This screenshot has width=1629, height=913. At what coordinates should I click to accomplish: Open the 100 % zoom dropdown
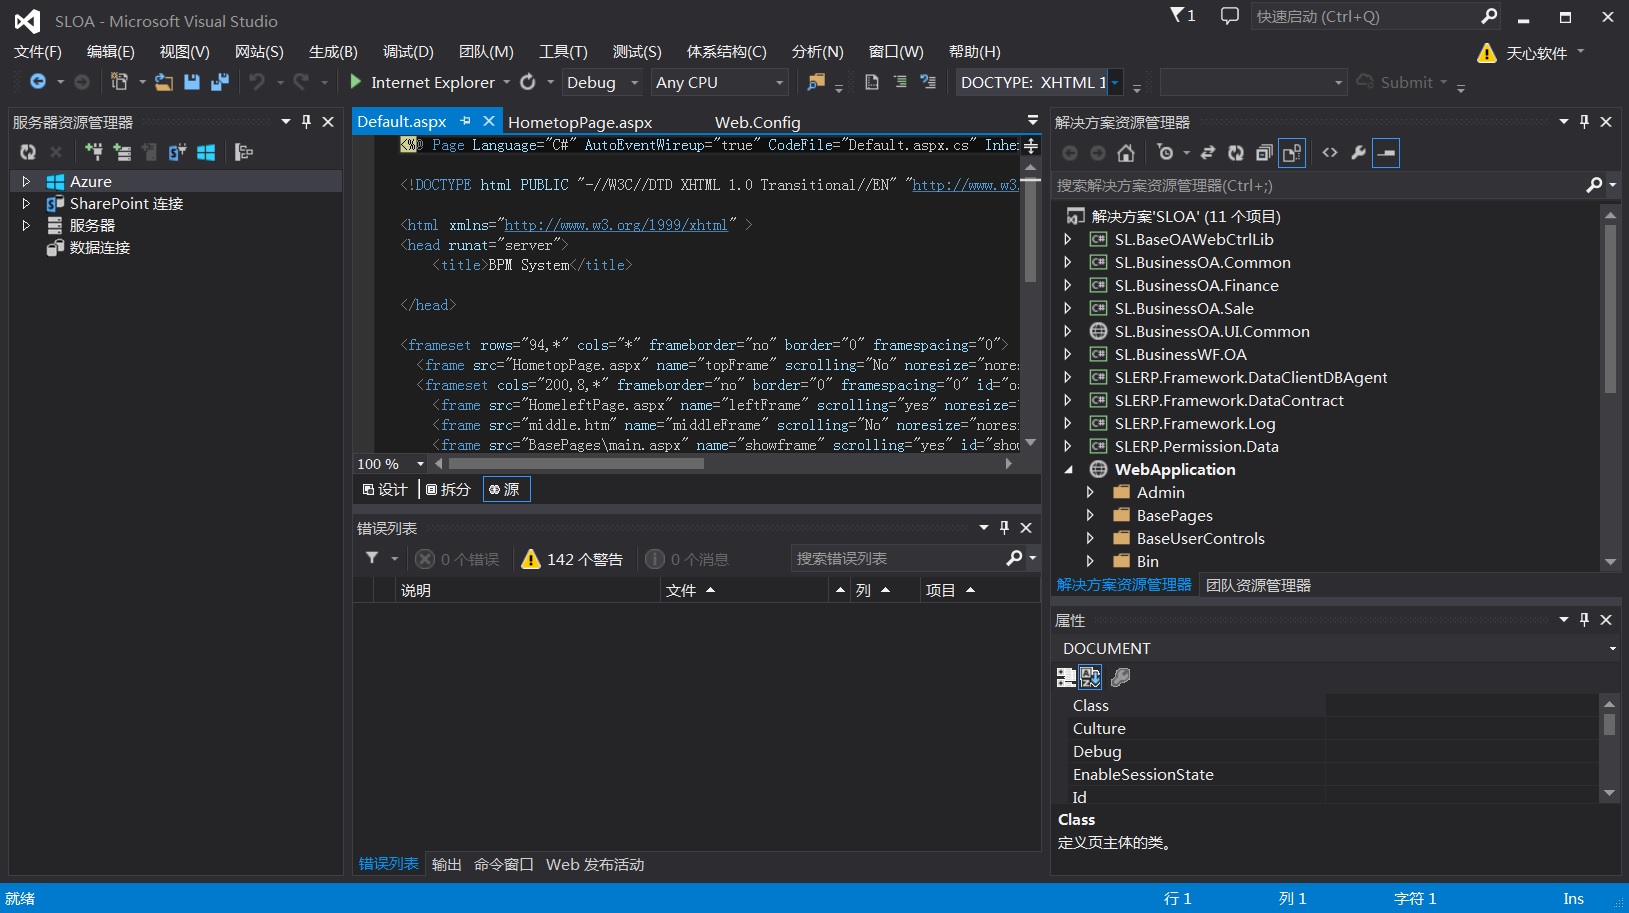[x=420, y=464]
